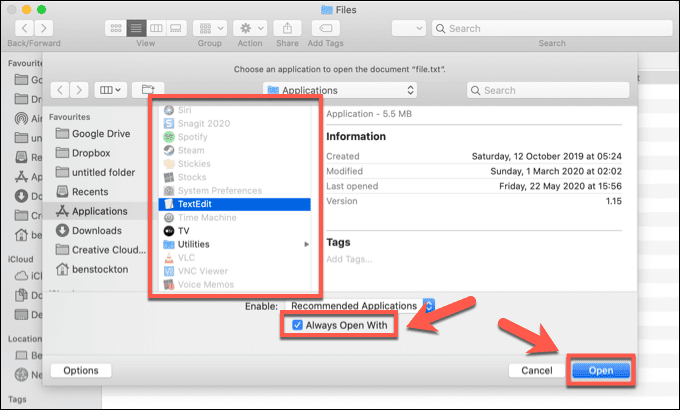Select the TV application
Image resolution: width=680 pixels, height=410 pixels.
235,231
